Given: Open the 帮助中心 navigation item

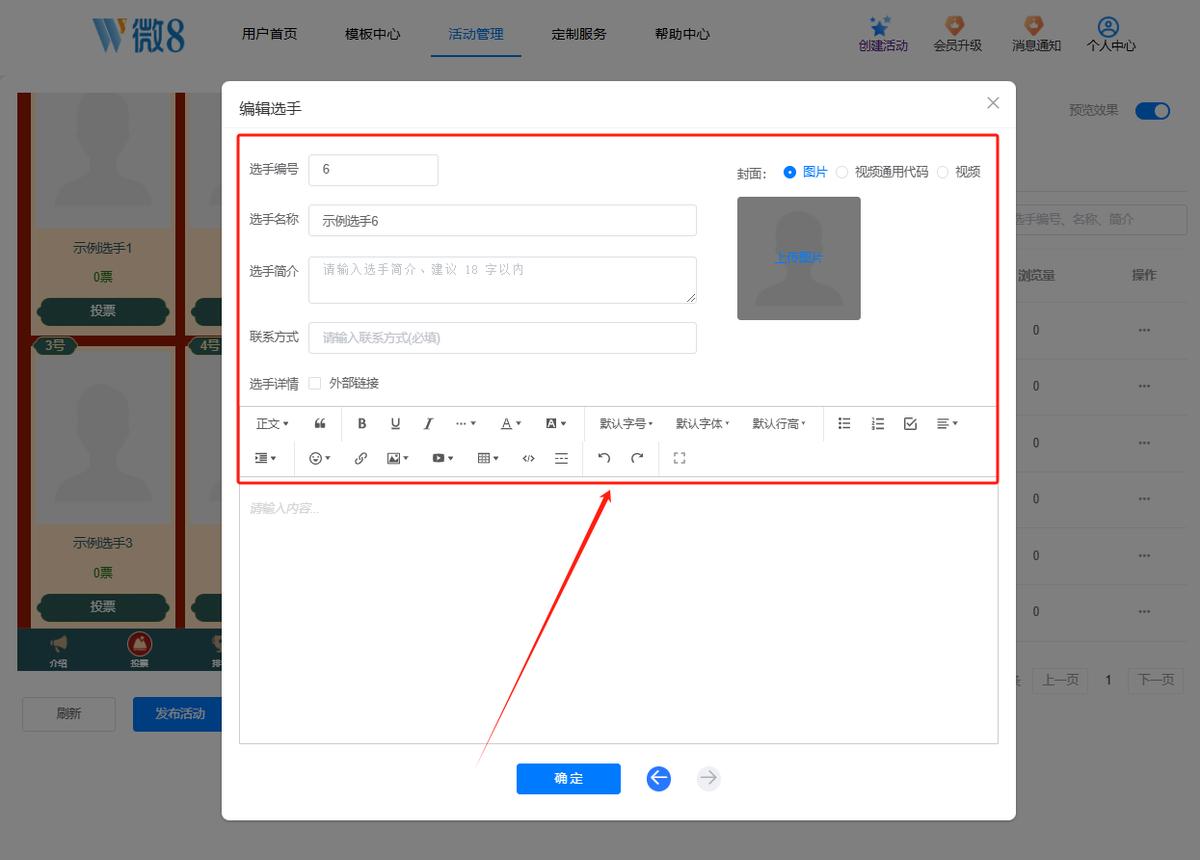Looking at the screenshot, I should tap(682, 34).
